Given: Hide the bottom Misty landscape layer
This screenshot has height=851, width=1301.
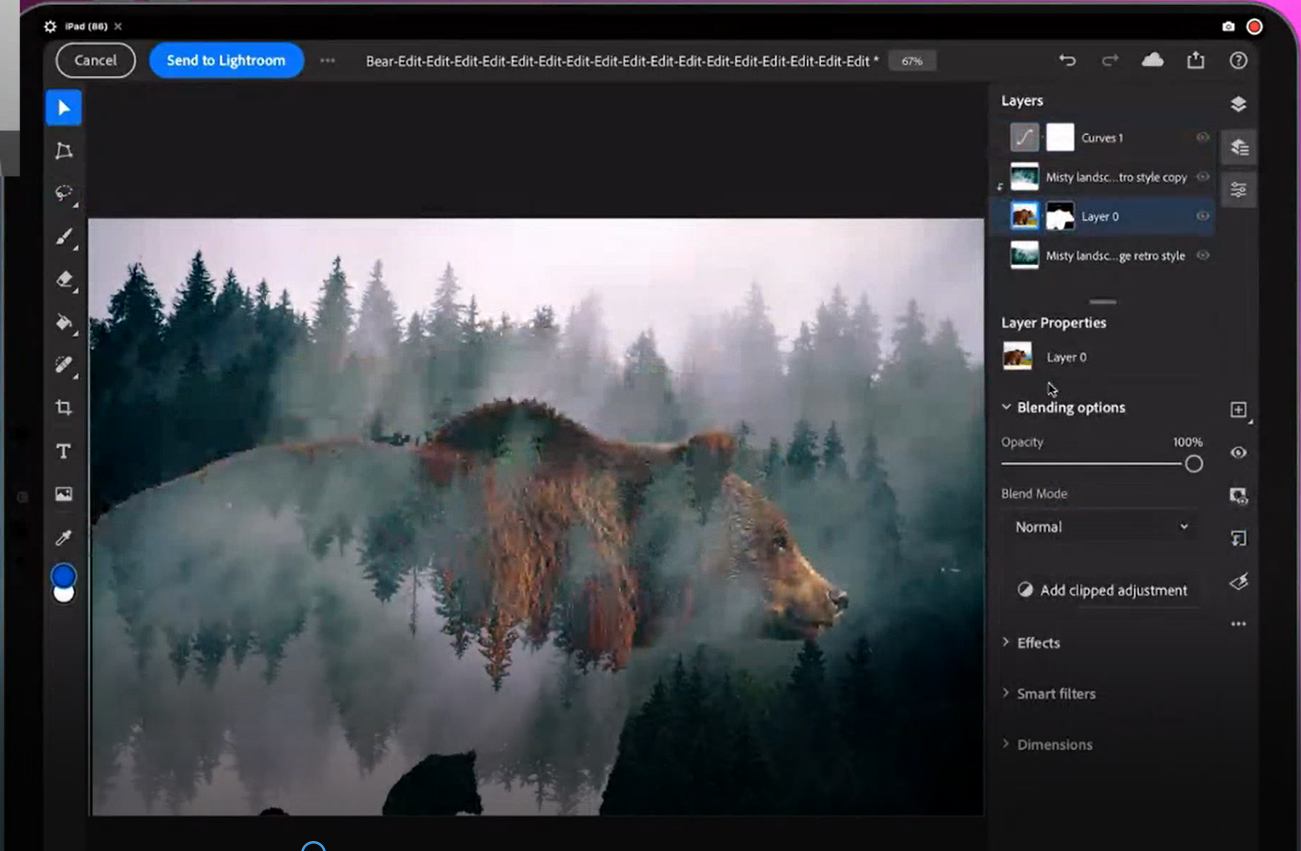Looking at the screenshot, I should click(1203, 256).
